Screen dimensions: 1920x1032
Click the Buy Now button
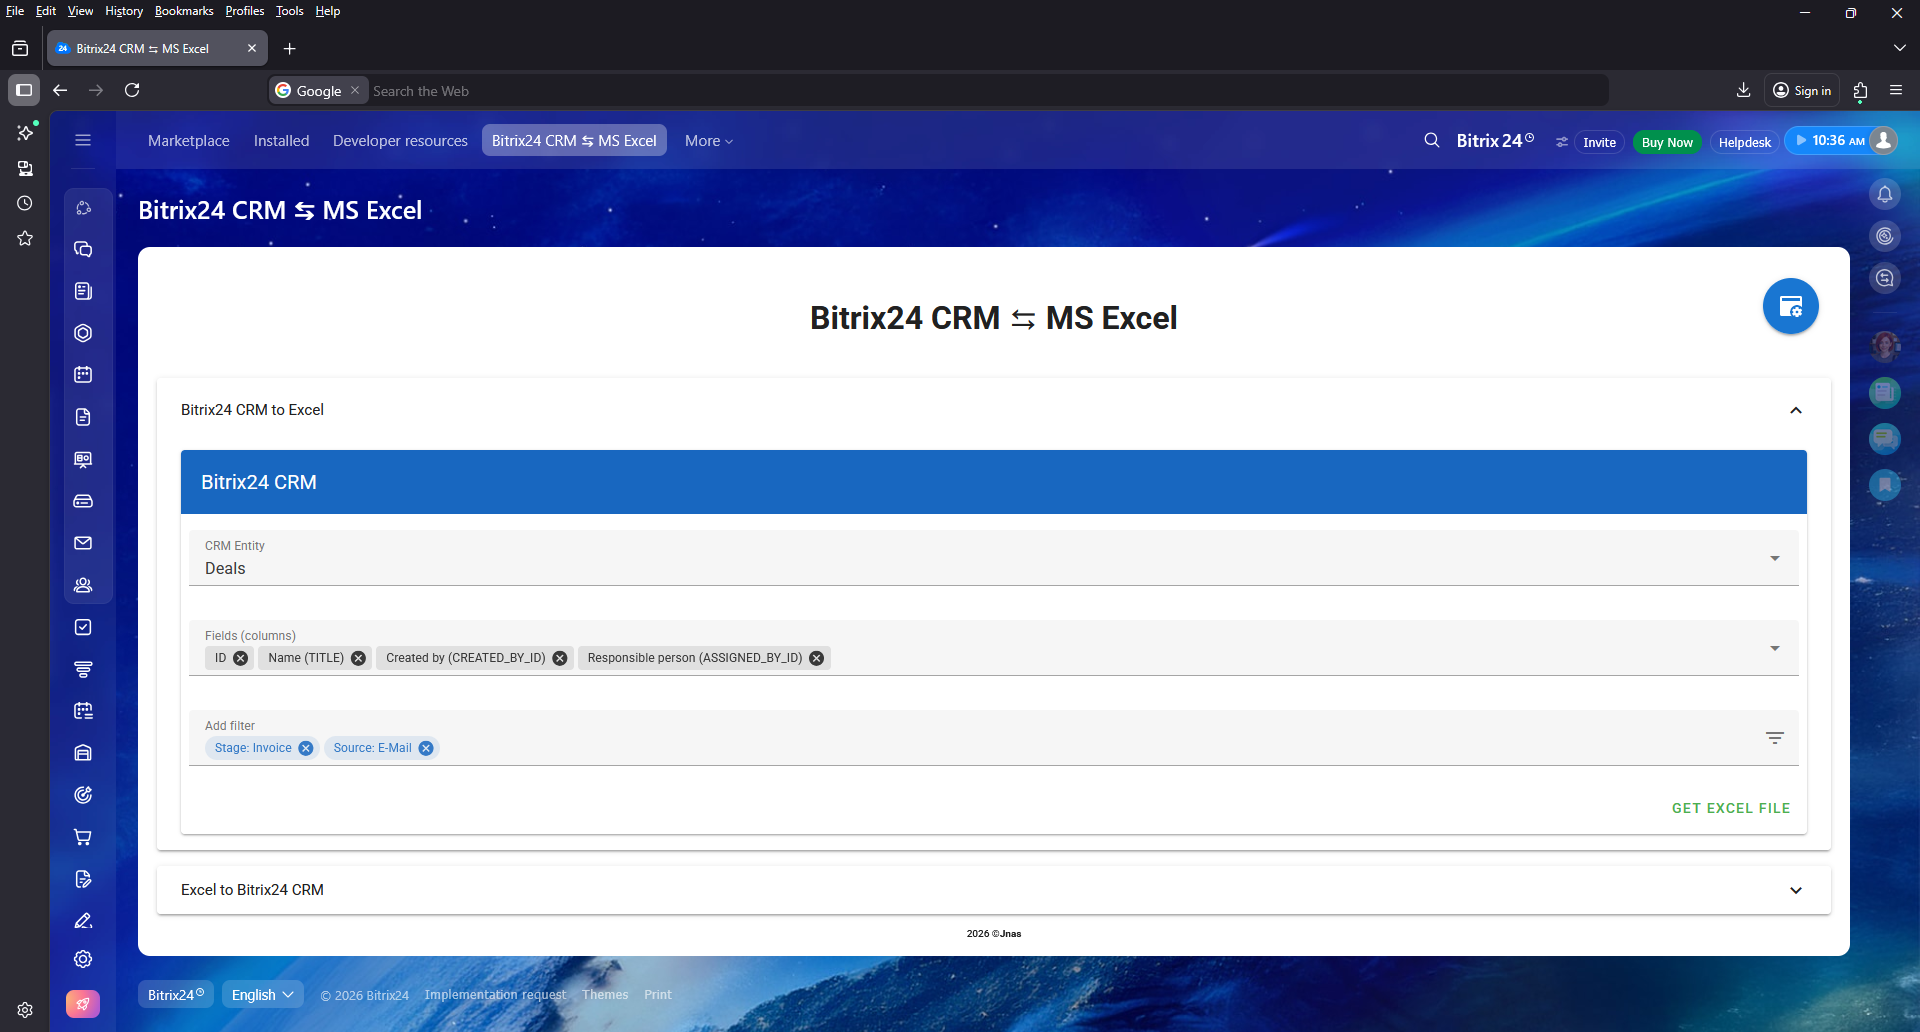click(1666, 142)
